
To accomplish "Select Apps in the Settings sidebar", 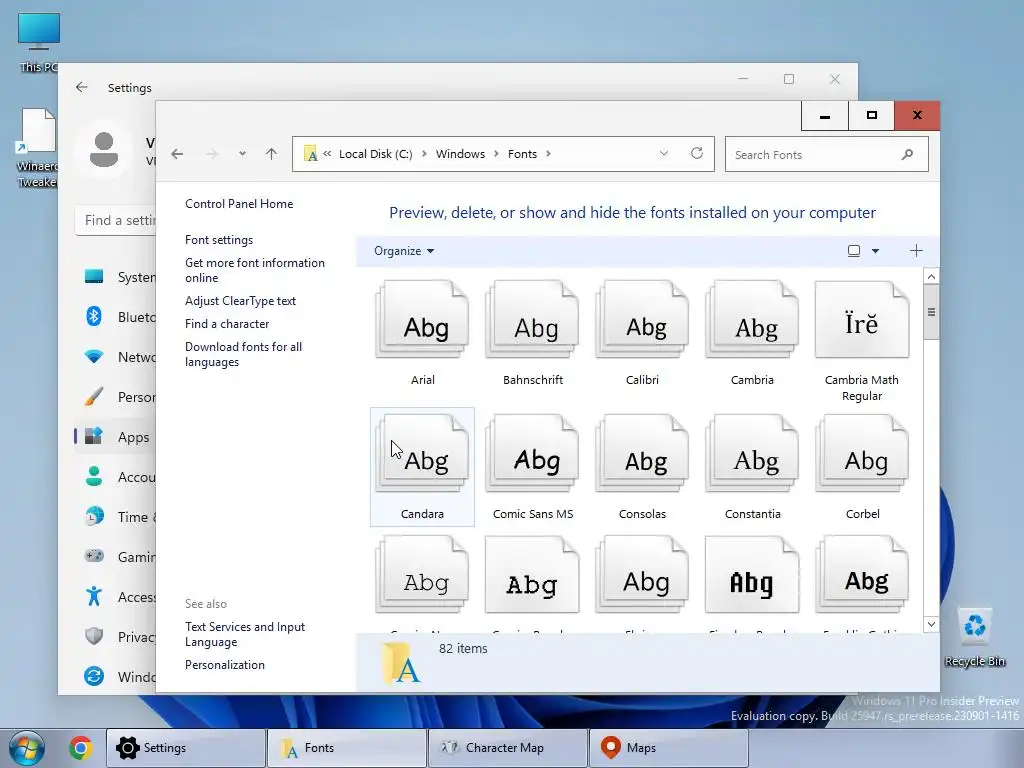I will (115, 437).
